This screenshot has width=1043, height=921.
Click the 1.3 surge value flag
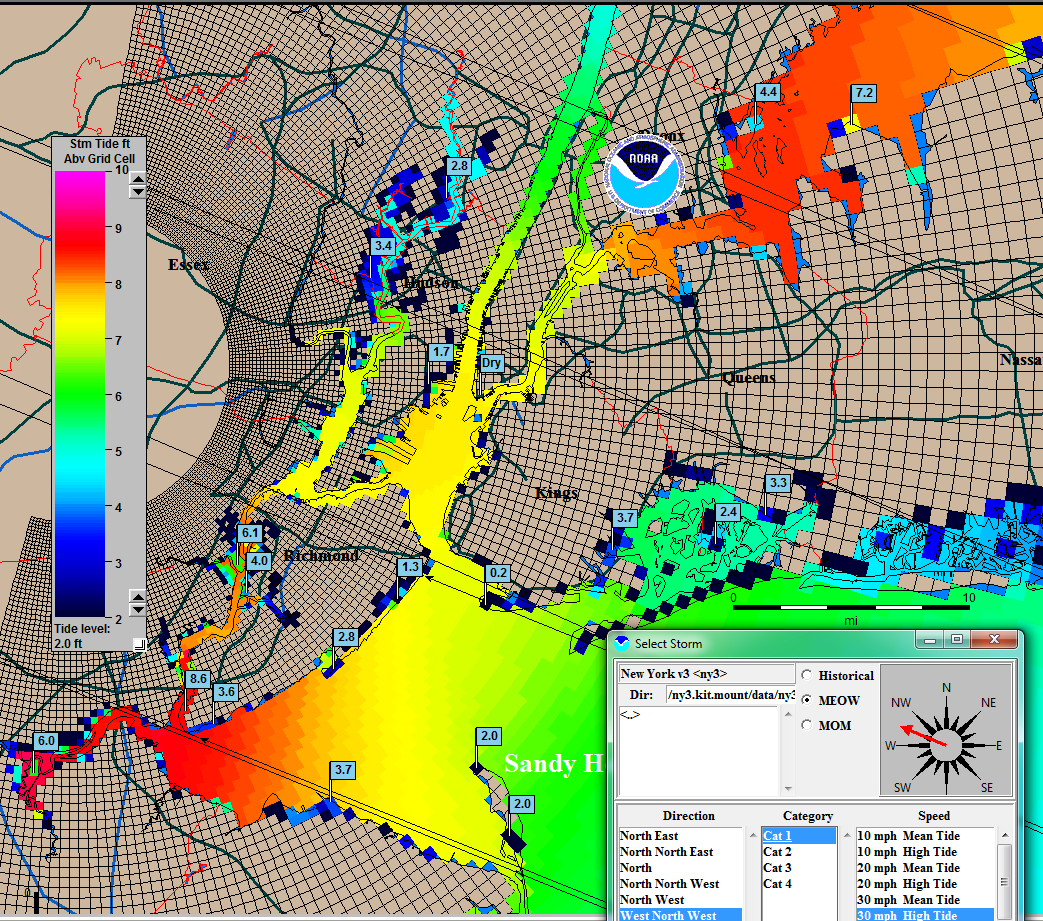click(x=409, y=567)
